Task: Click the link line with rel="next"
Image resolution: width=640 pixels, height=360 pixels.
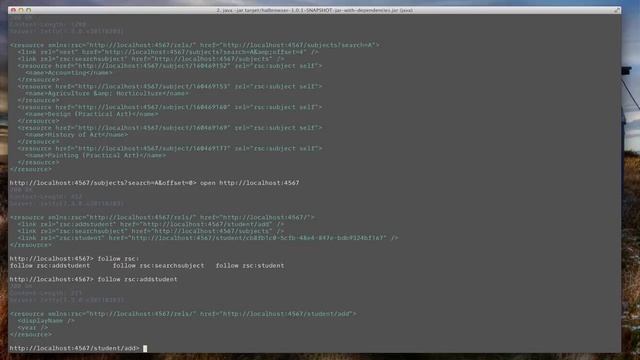Action: pos(168,52)
